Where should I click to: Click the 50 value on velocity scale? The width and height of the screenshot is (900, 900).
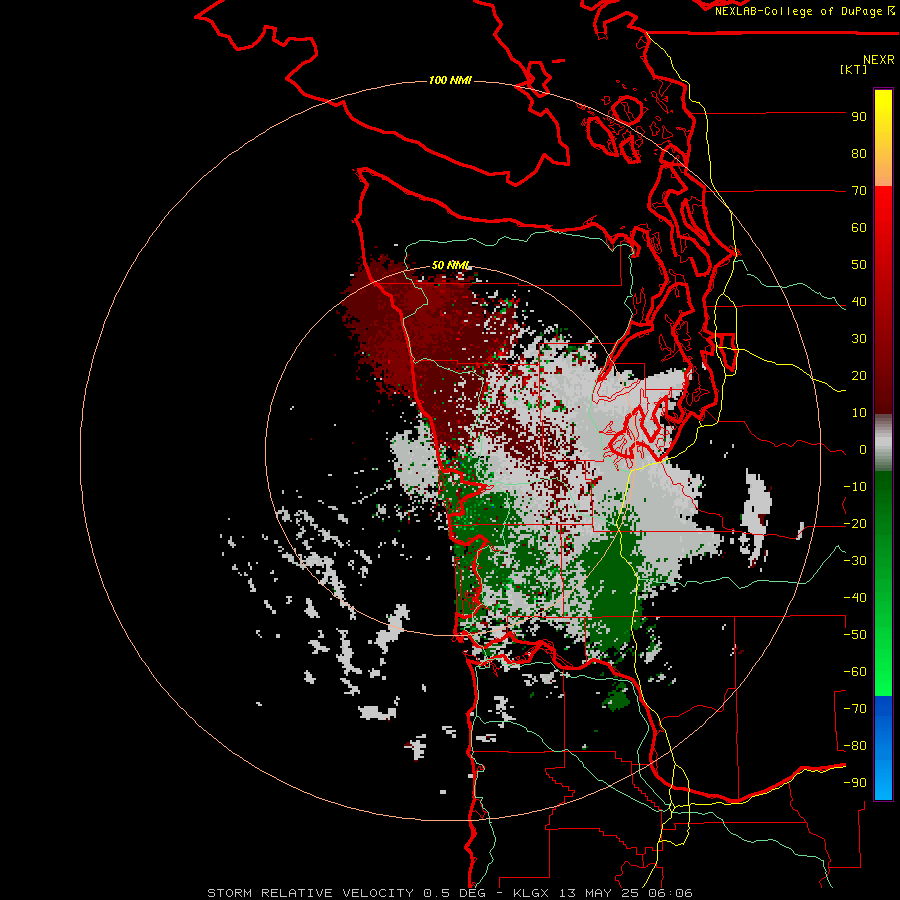click(859, 265)
